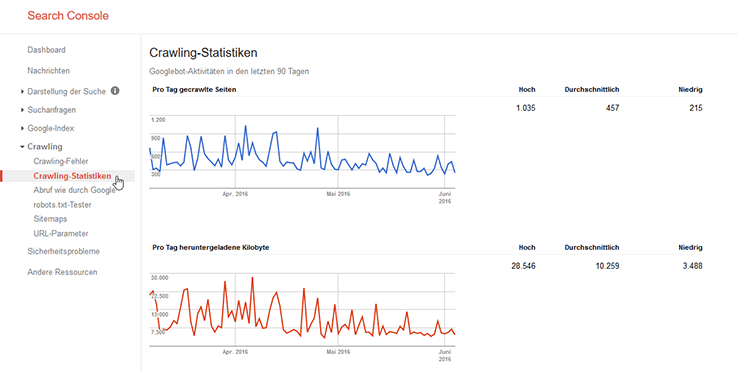Open the Suchanfragen section
Screen dimensions: 738x371
(x=51, y=110)
